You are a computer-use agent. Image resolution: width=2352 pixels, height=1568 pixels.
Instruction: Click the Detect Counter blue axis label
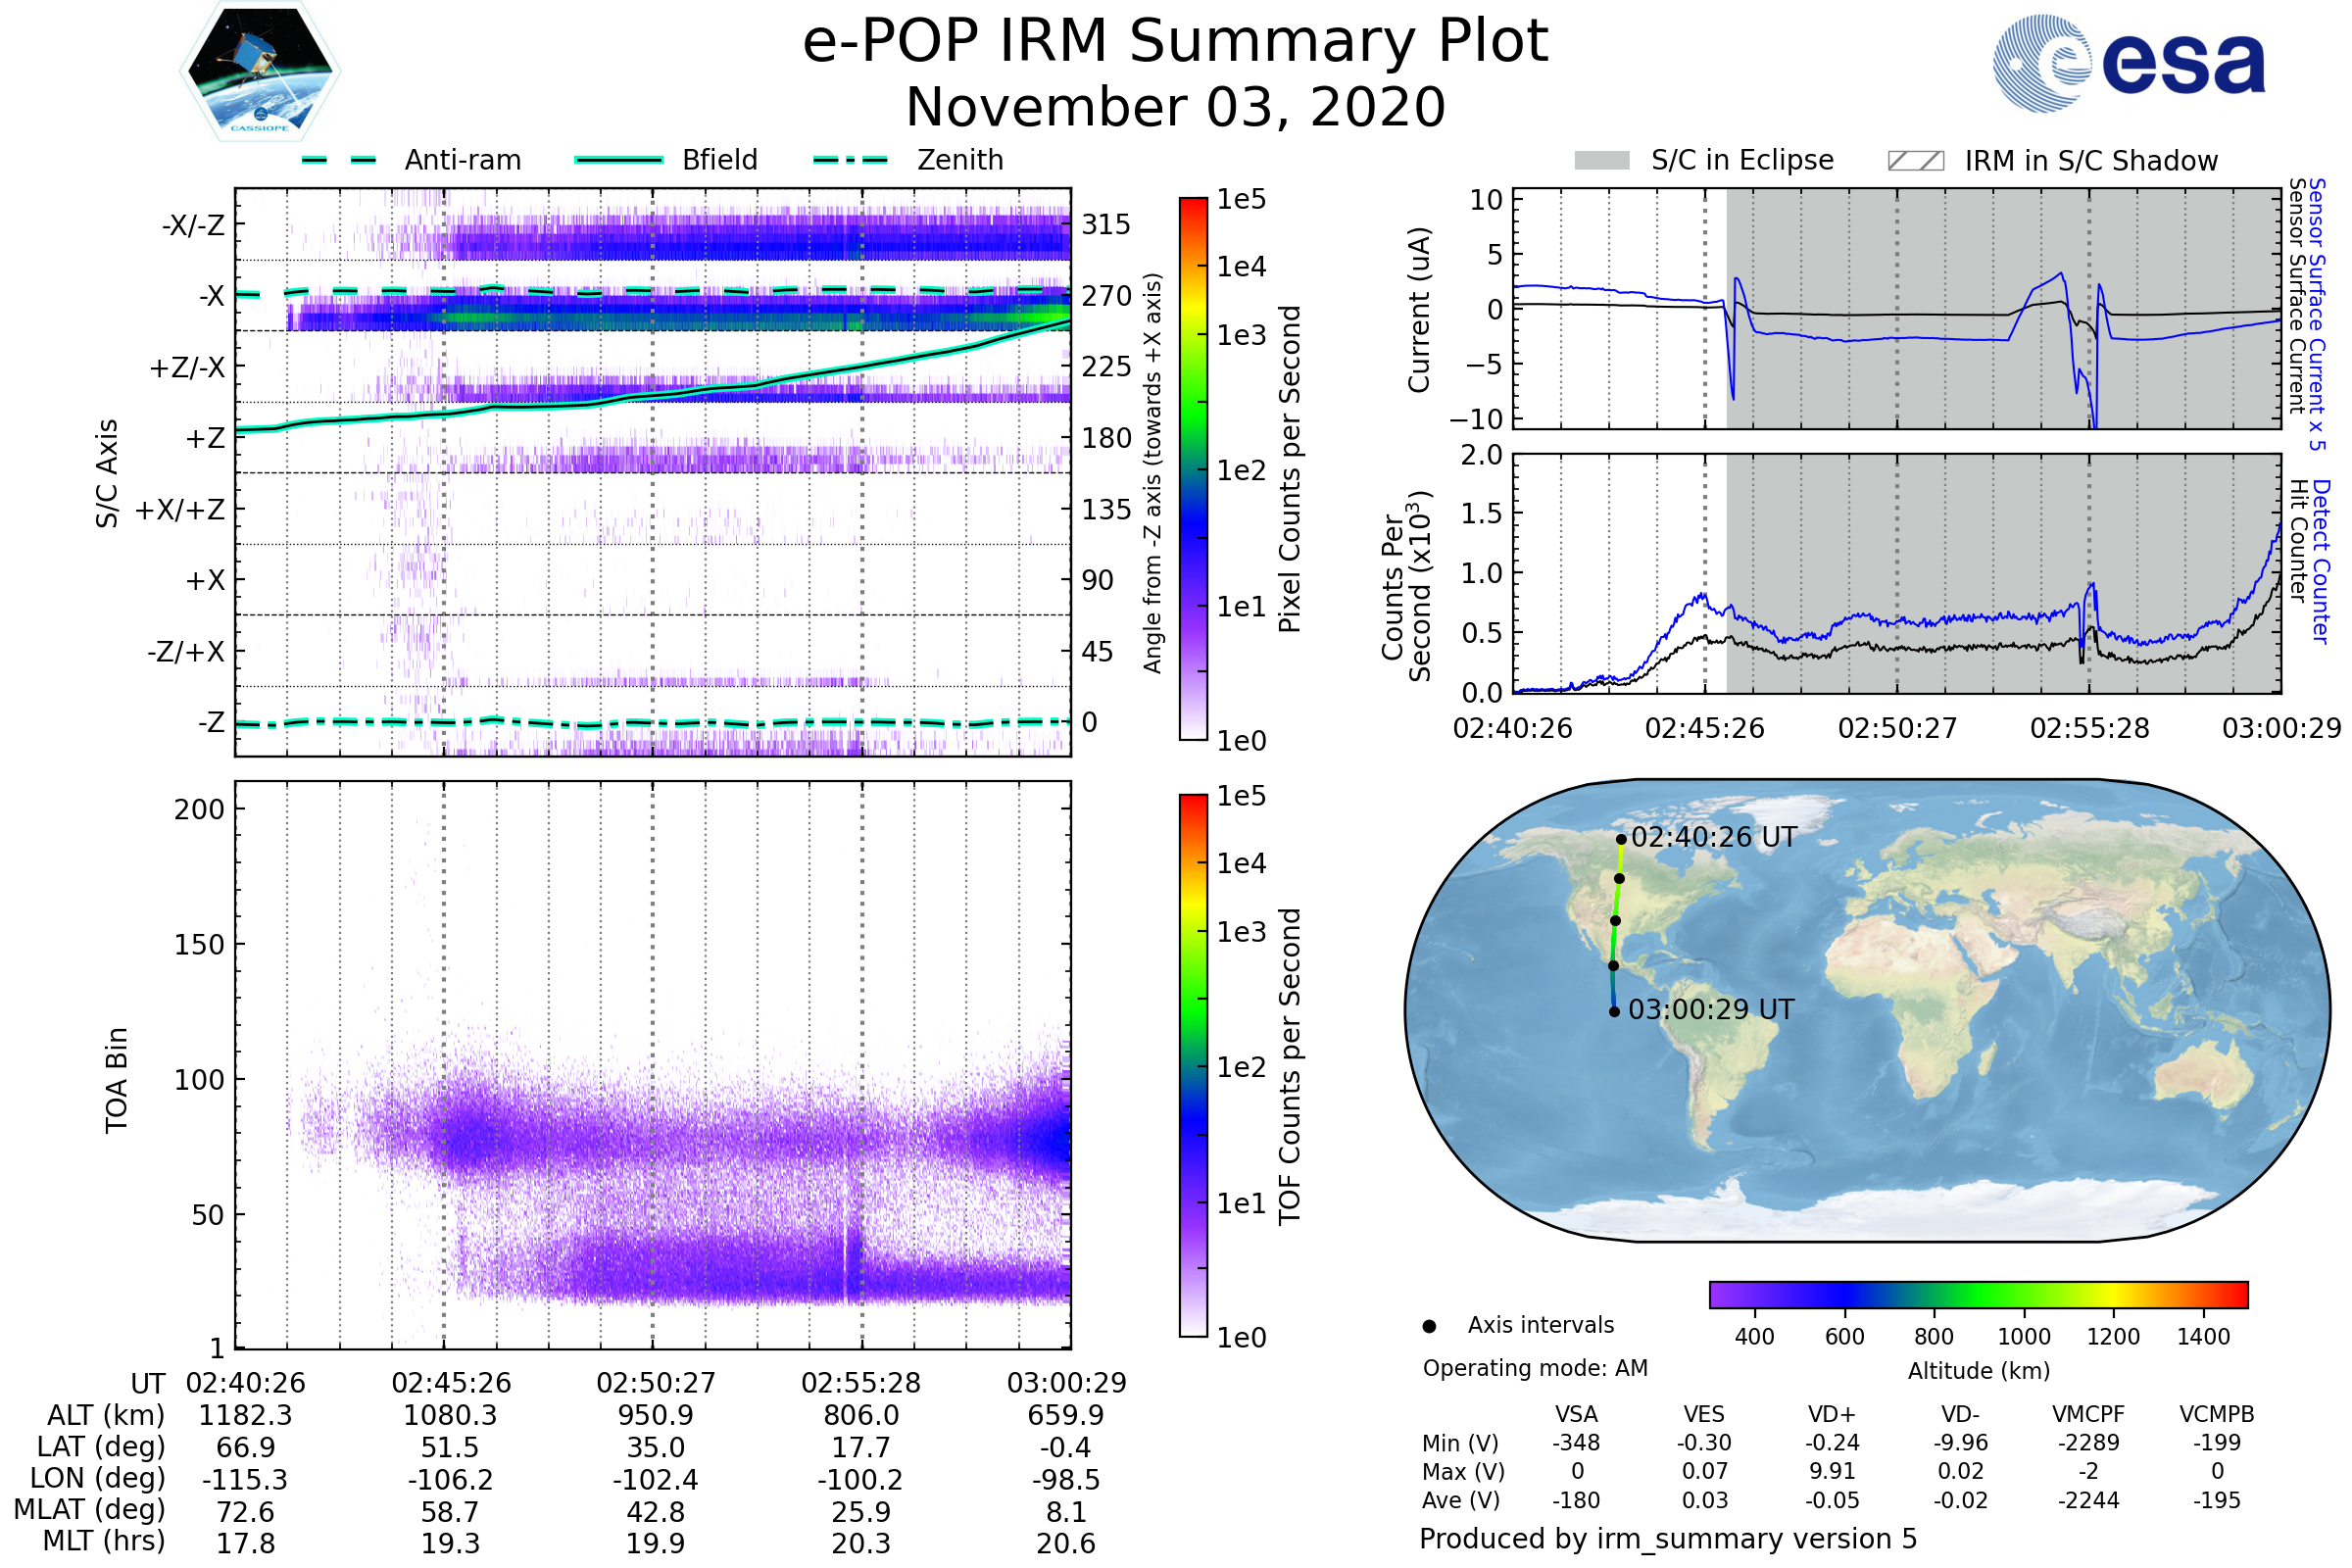(x=2322, y=561)
